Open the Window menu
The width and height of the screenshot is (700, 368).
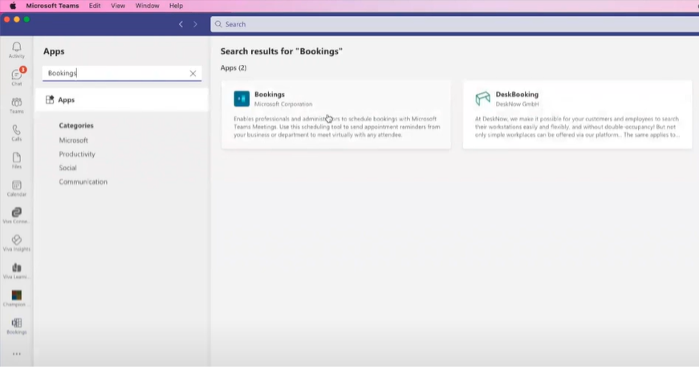tap(147, 6)
